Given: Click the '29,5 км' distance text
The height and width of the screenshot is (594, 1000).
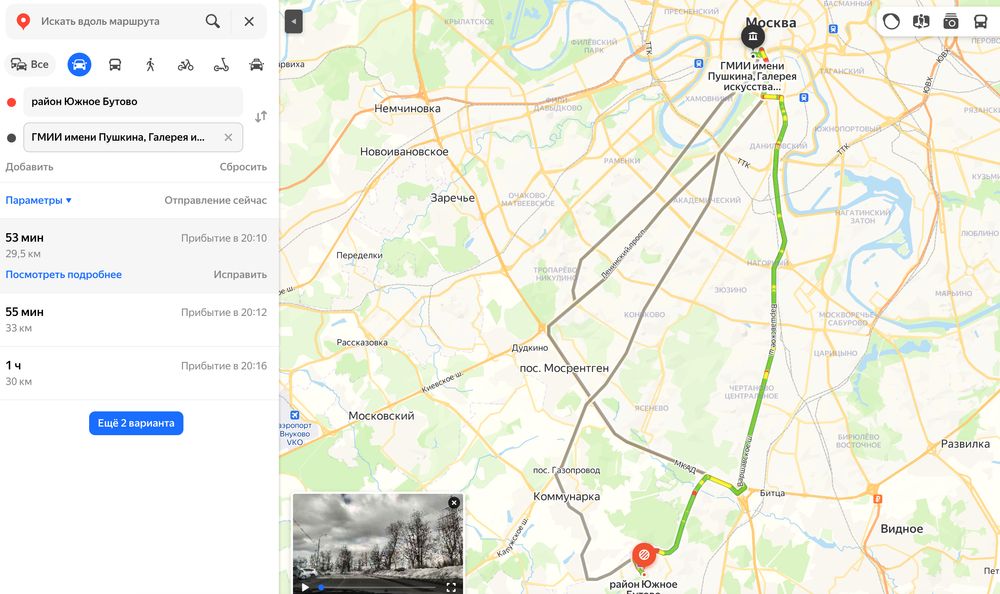Looking at the screenshot, I should pos(23,253).
